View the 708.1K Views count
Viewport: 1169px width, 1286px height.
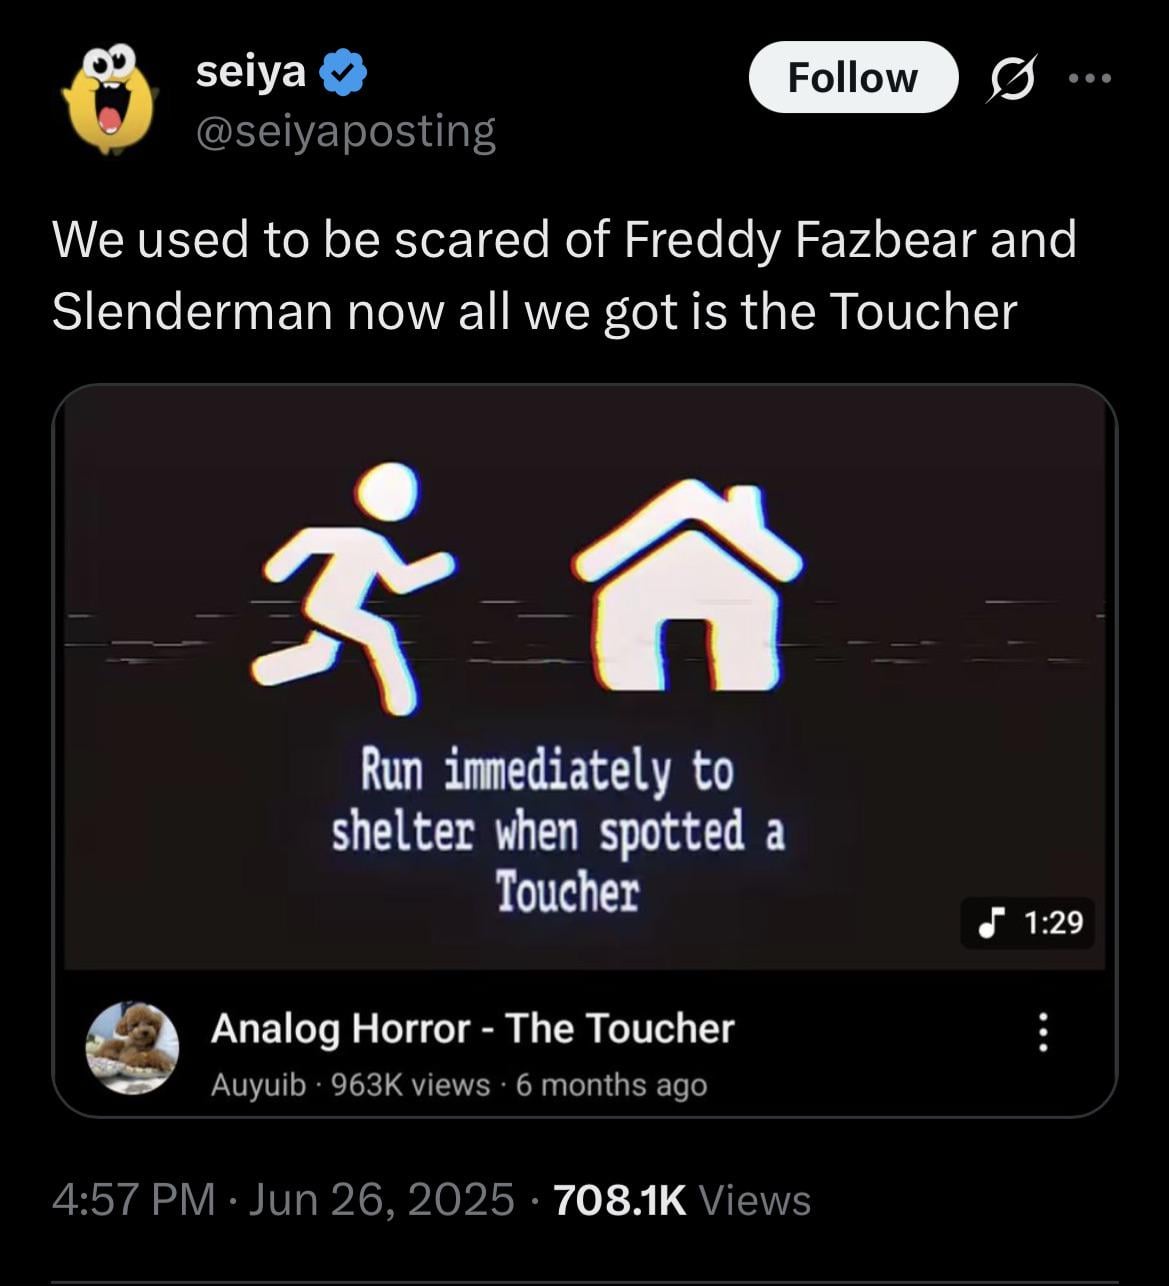(681, 1199)
